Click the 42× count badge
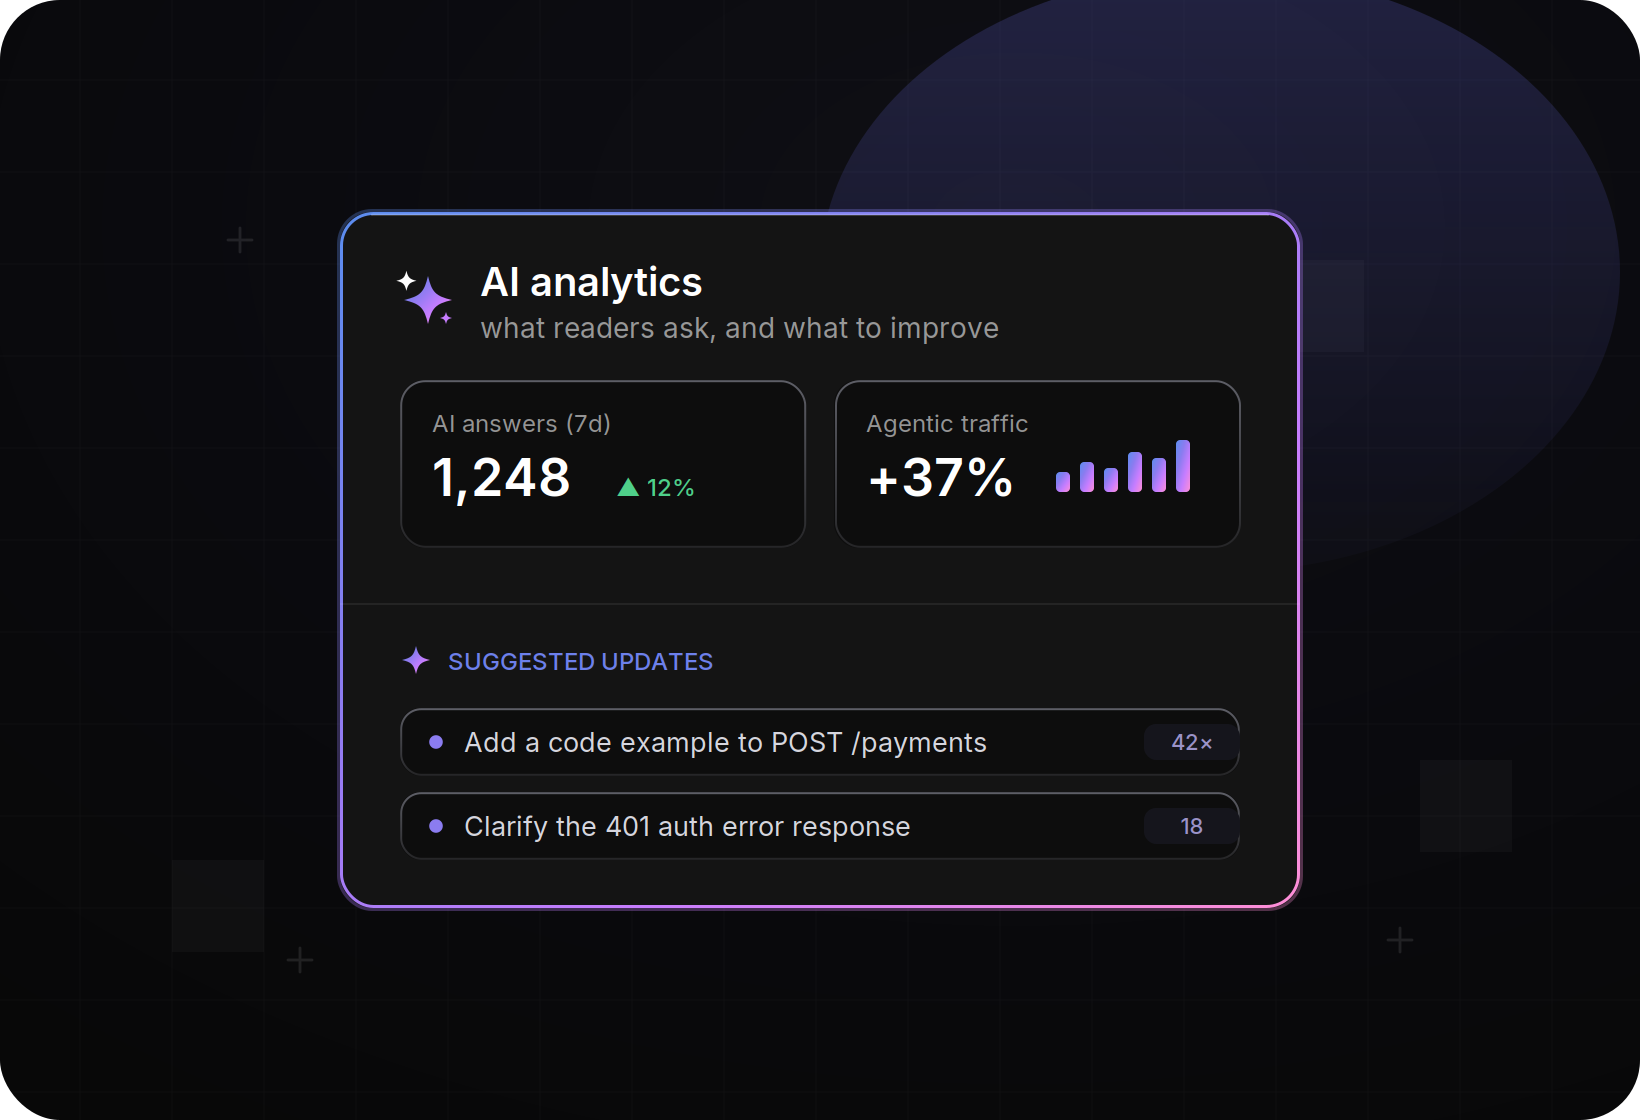This screenshot has height=1120, width=1640. pyautogui.click(x=1191, y=742)
